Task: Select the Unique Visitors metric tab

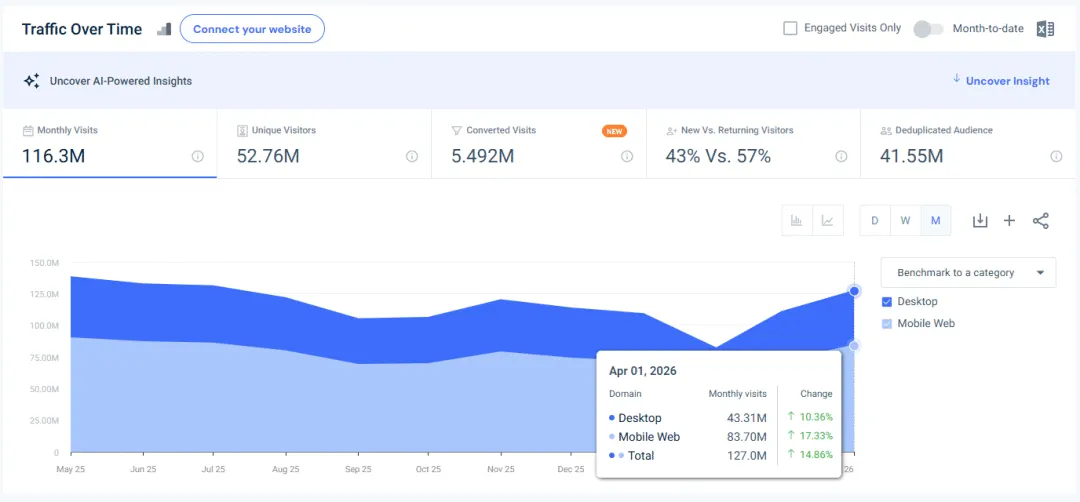Action: [x=324, y=144]
